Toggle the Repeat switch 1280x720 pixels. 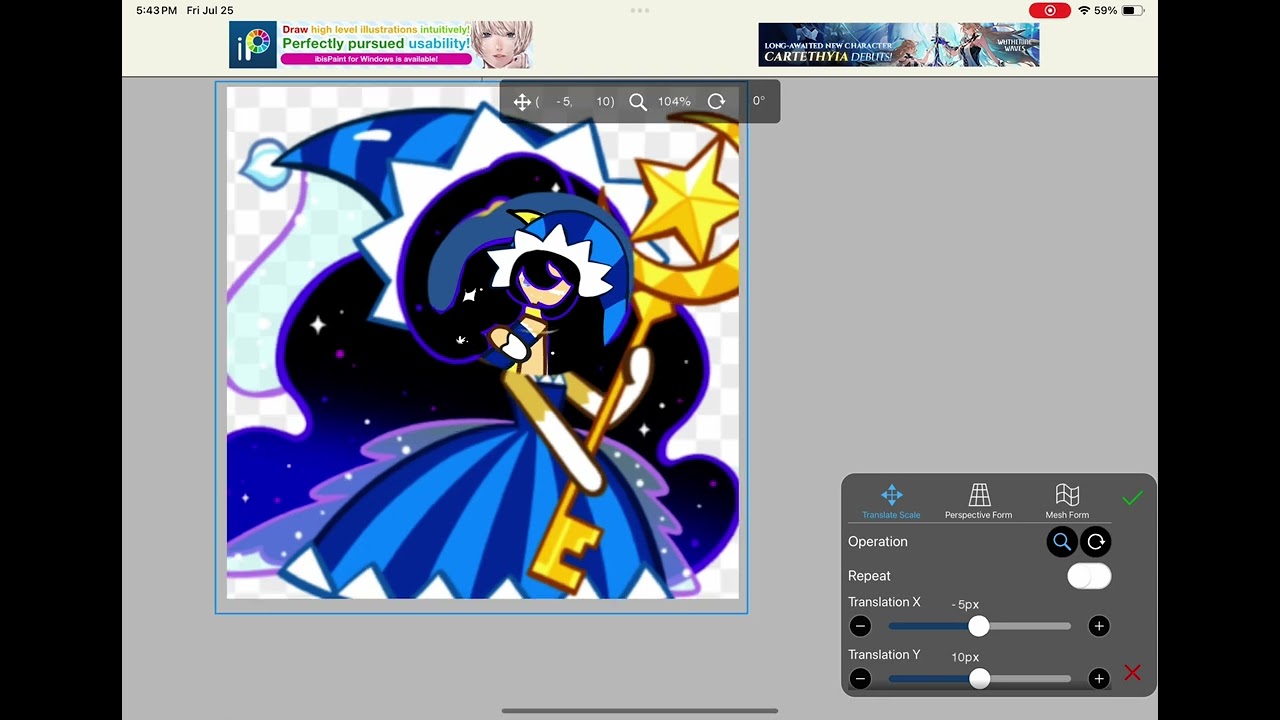click(x=1089, y=577)
